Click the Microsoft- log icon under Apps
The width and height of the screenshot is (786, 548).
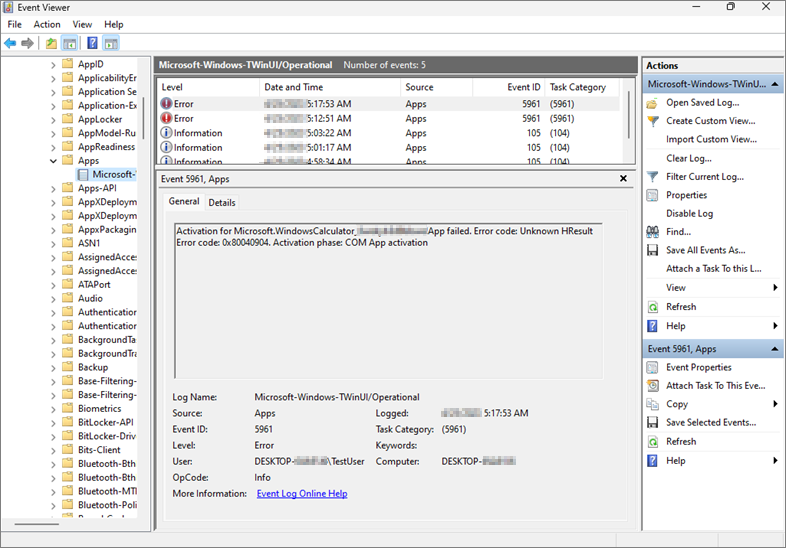(x=83, y=174)
